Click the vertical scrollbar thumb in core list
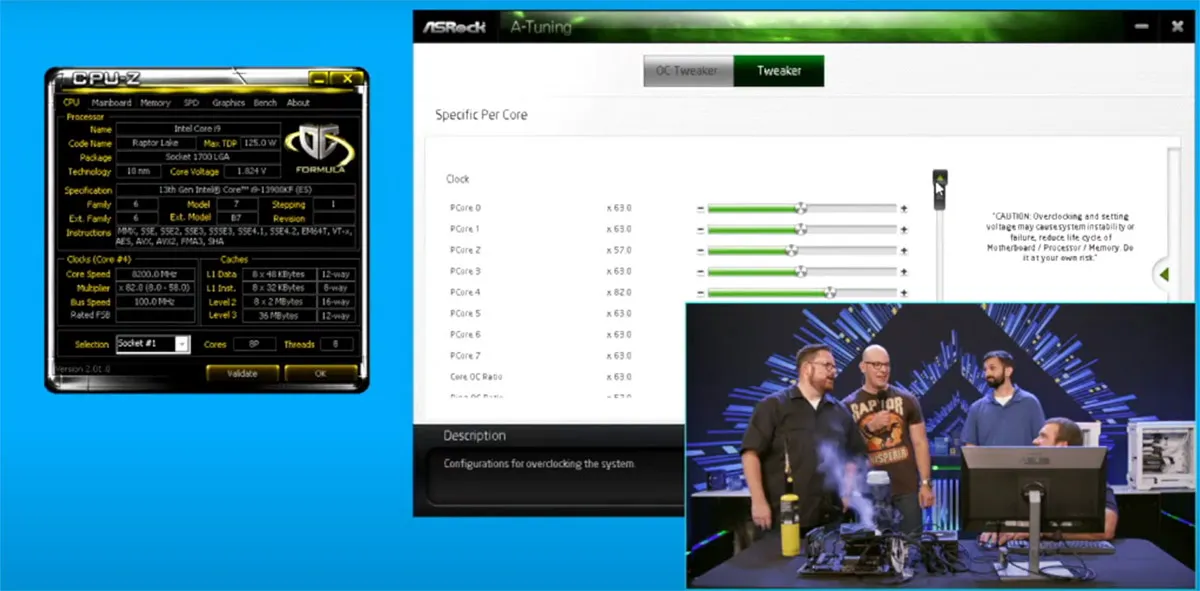Viewport: 1200px width, 591px height. (940, 190)
